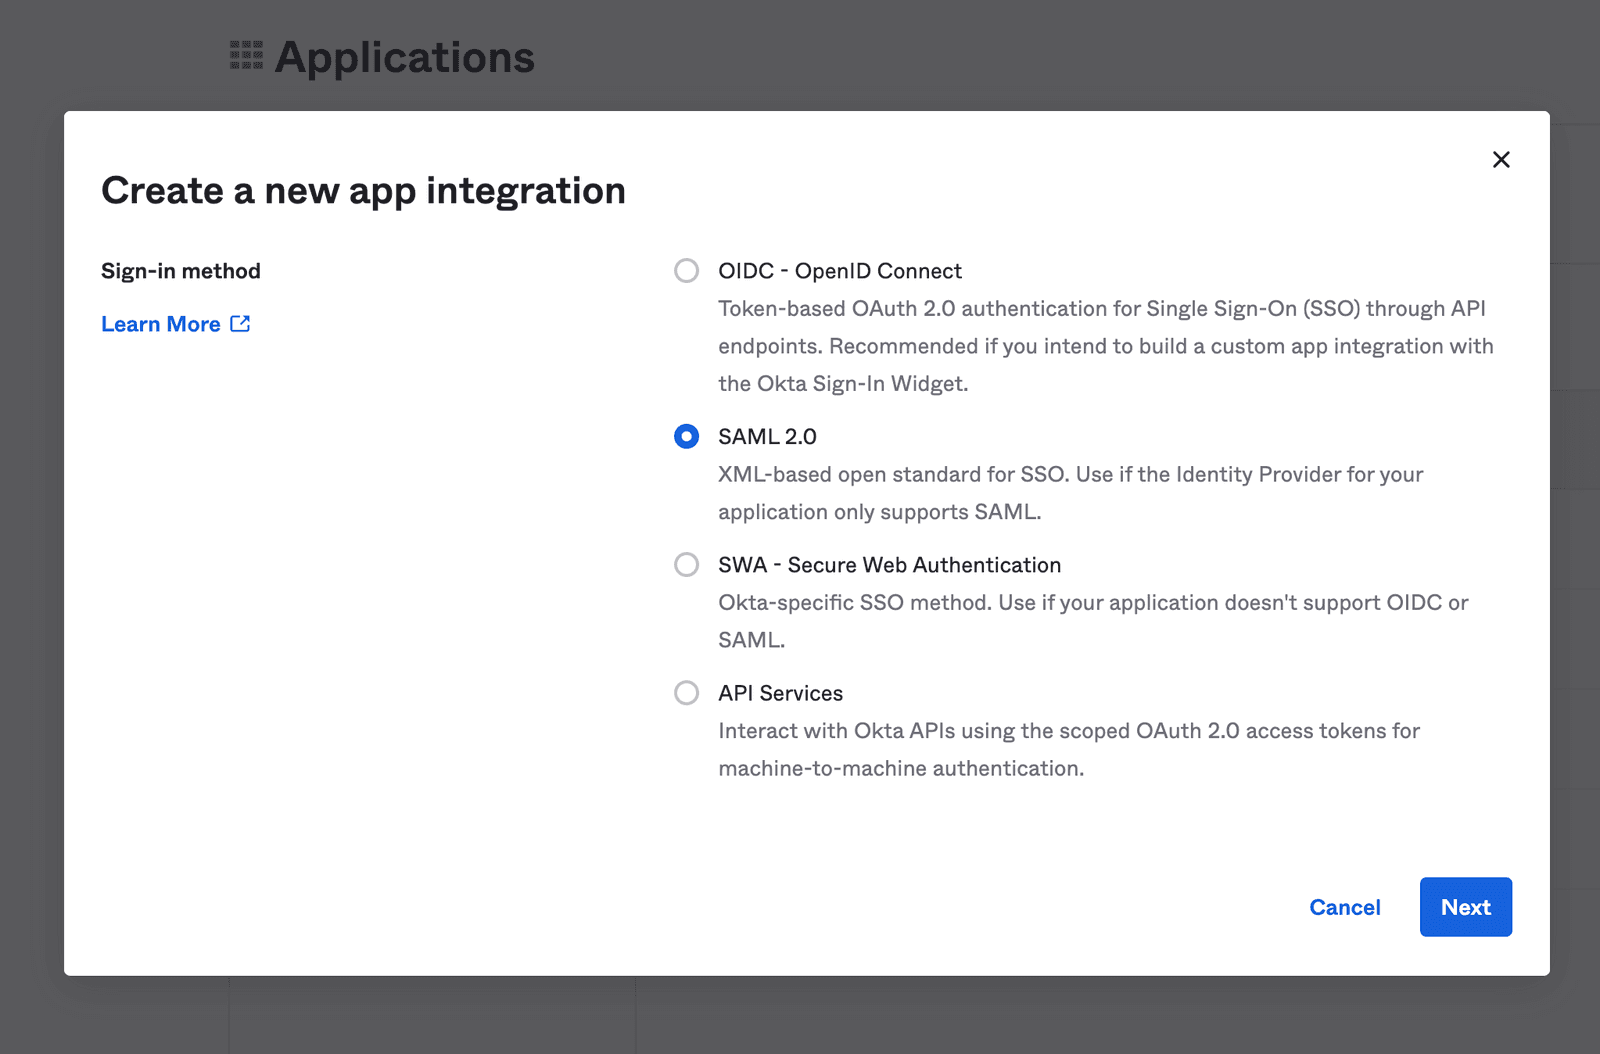Close the dialog using the X
Viewport: 1600px width, 1054px height.
point(1501,159)
